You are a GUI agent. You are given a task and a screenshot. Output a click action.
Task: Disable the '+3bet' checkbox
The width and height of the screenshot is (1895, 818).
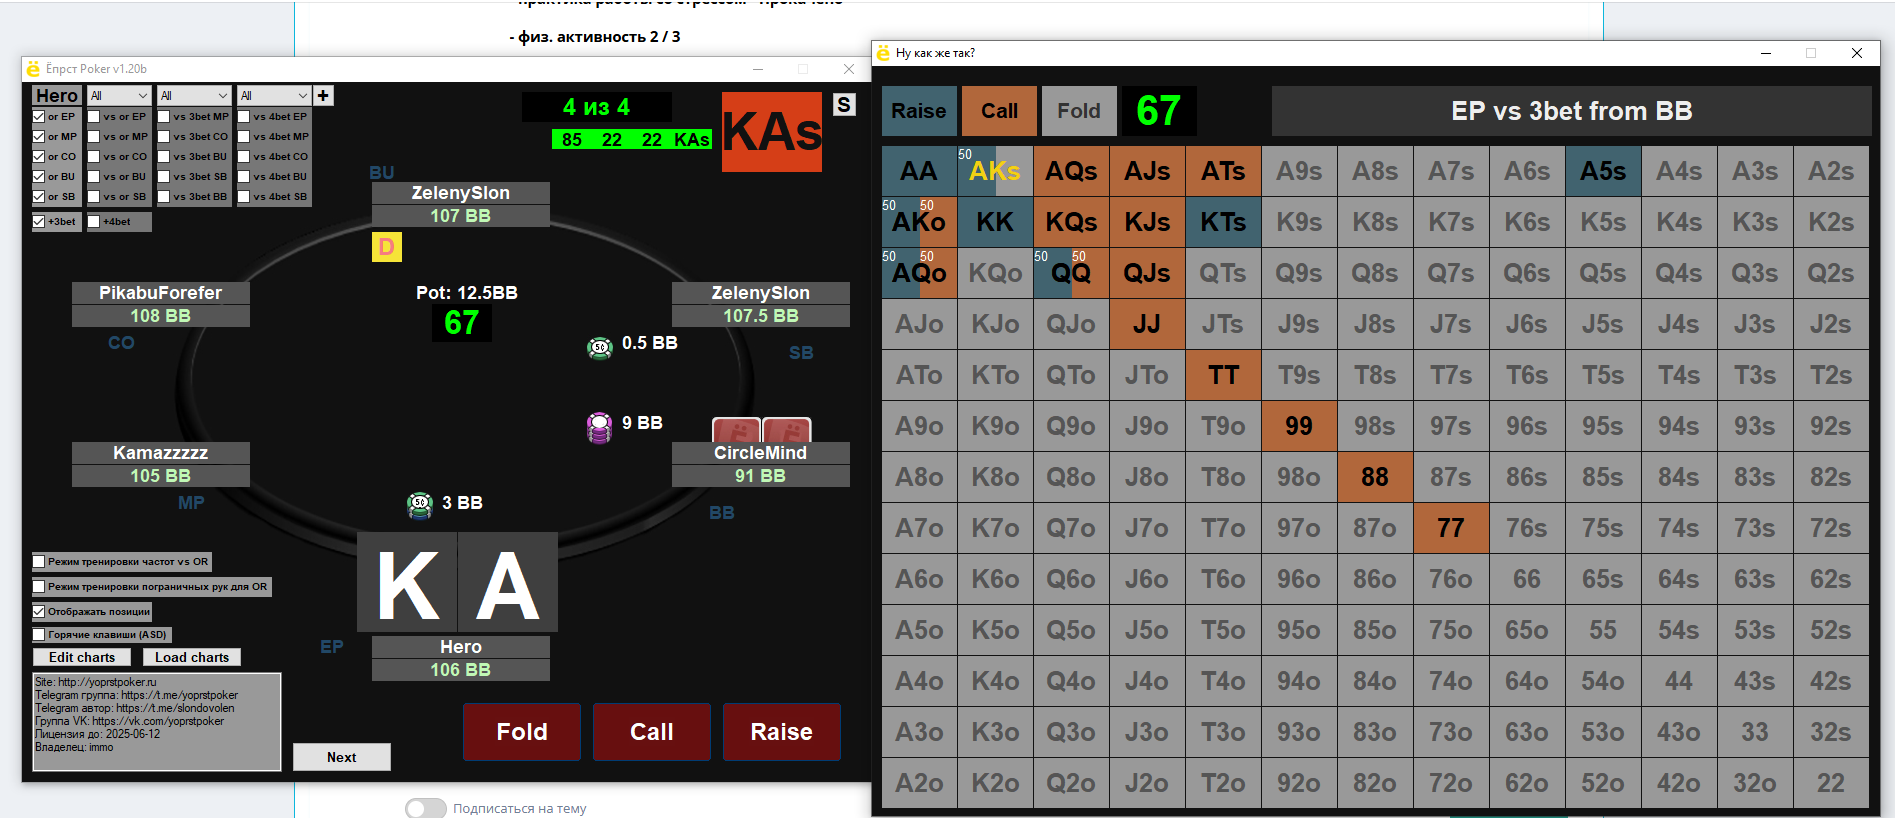39,222
